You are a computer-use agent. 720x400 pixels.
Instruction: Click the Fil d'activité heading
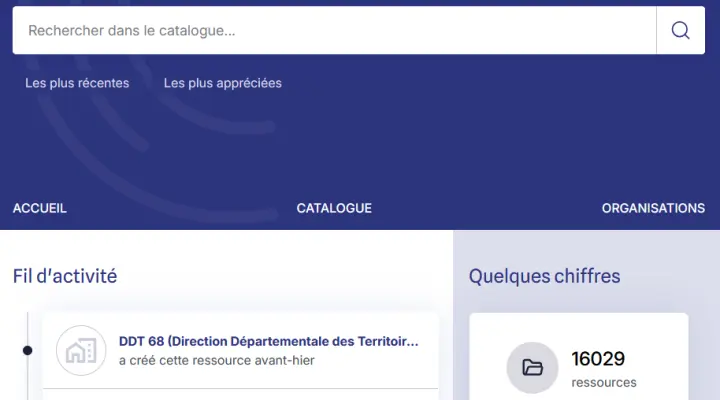[x=65, y=276]
